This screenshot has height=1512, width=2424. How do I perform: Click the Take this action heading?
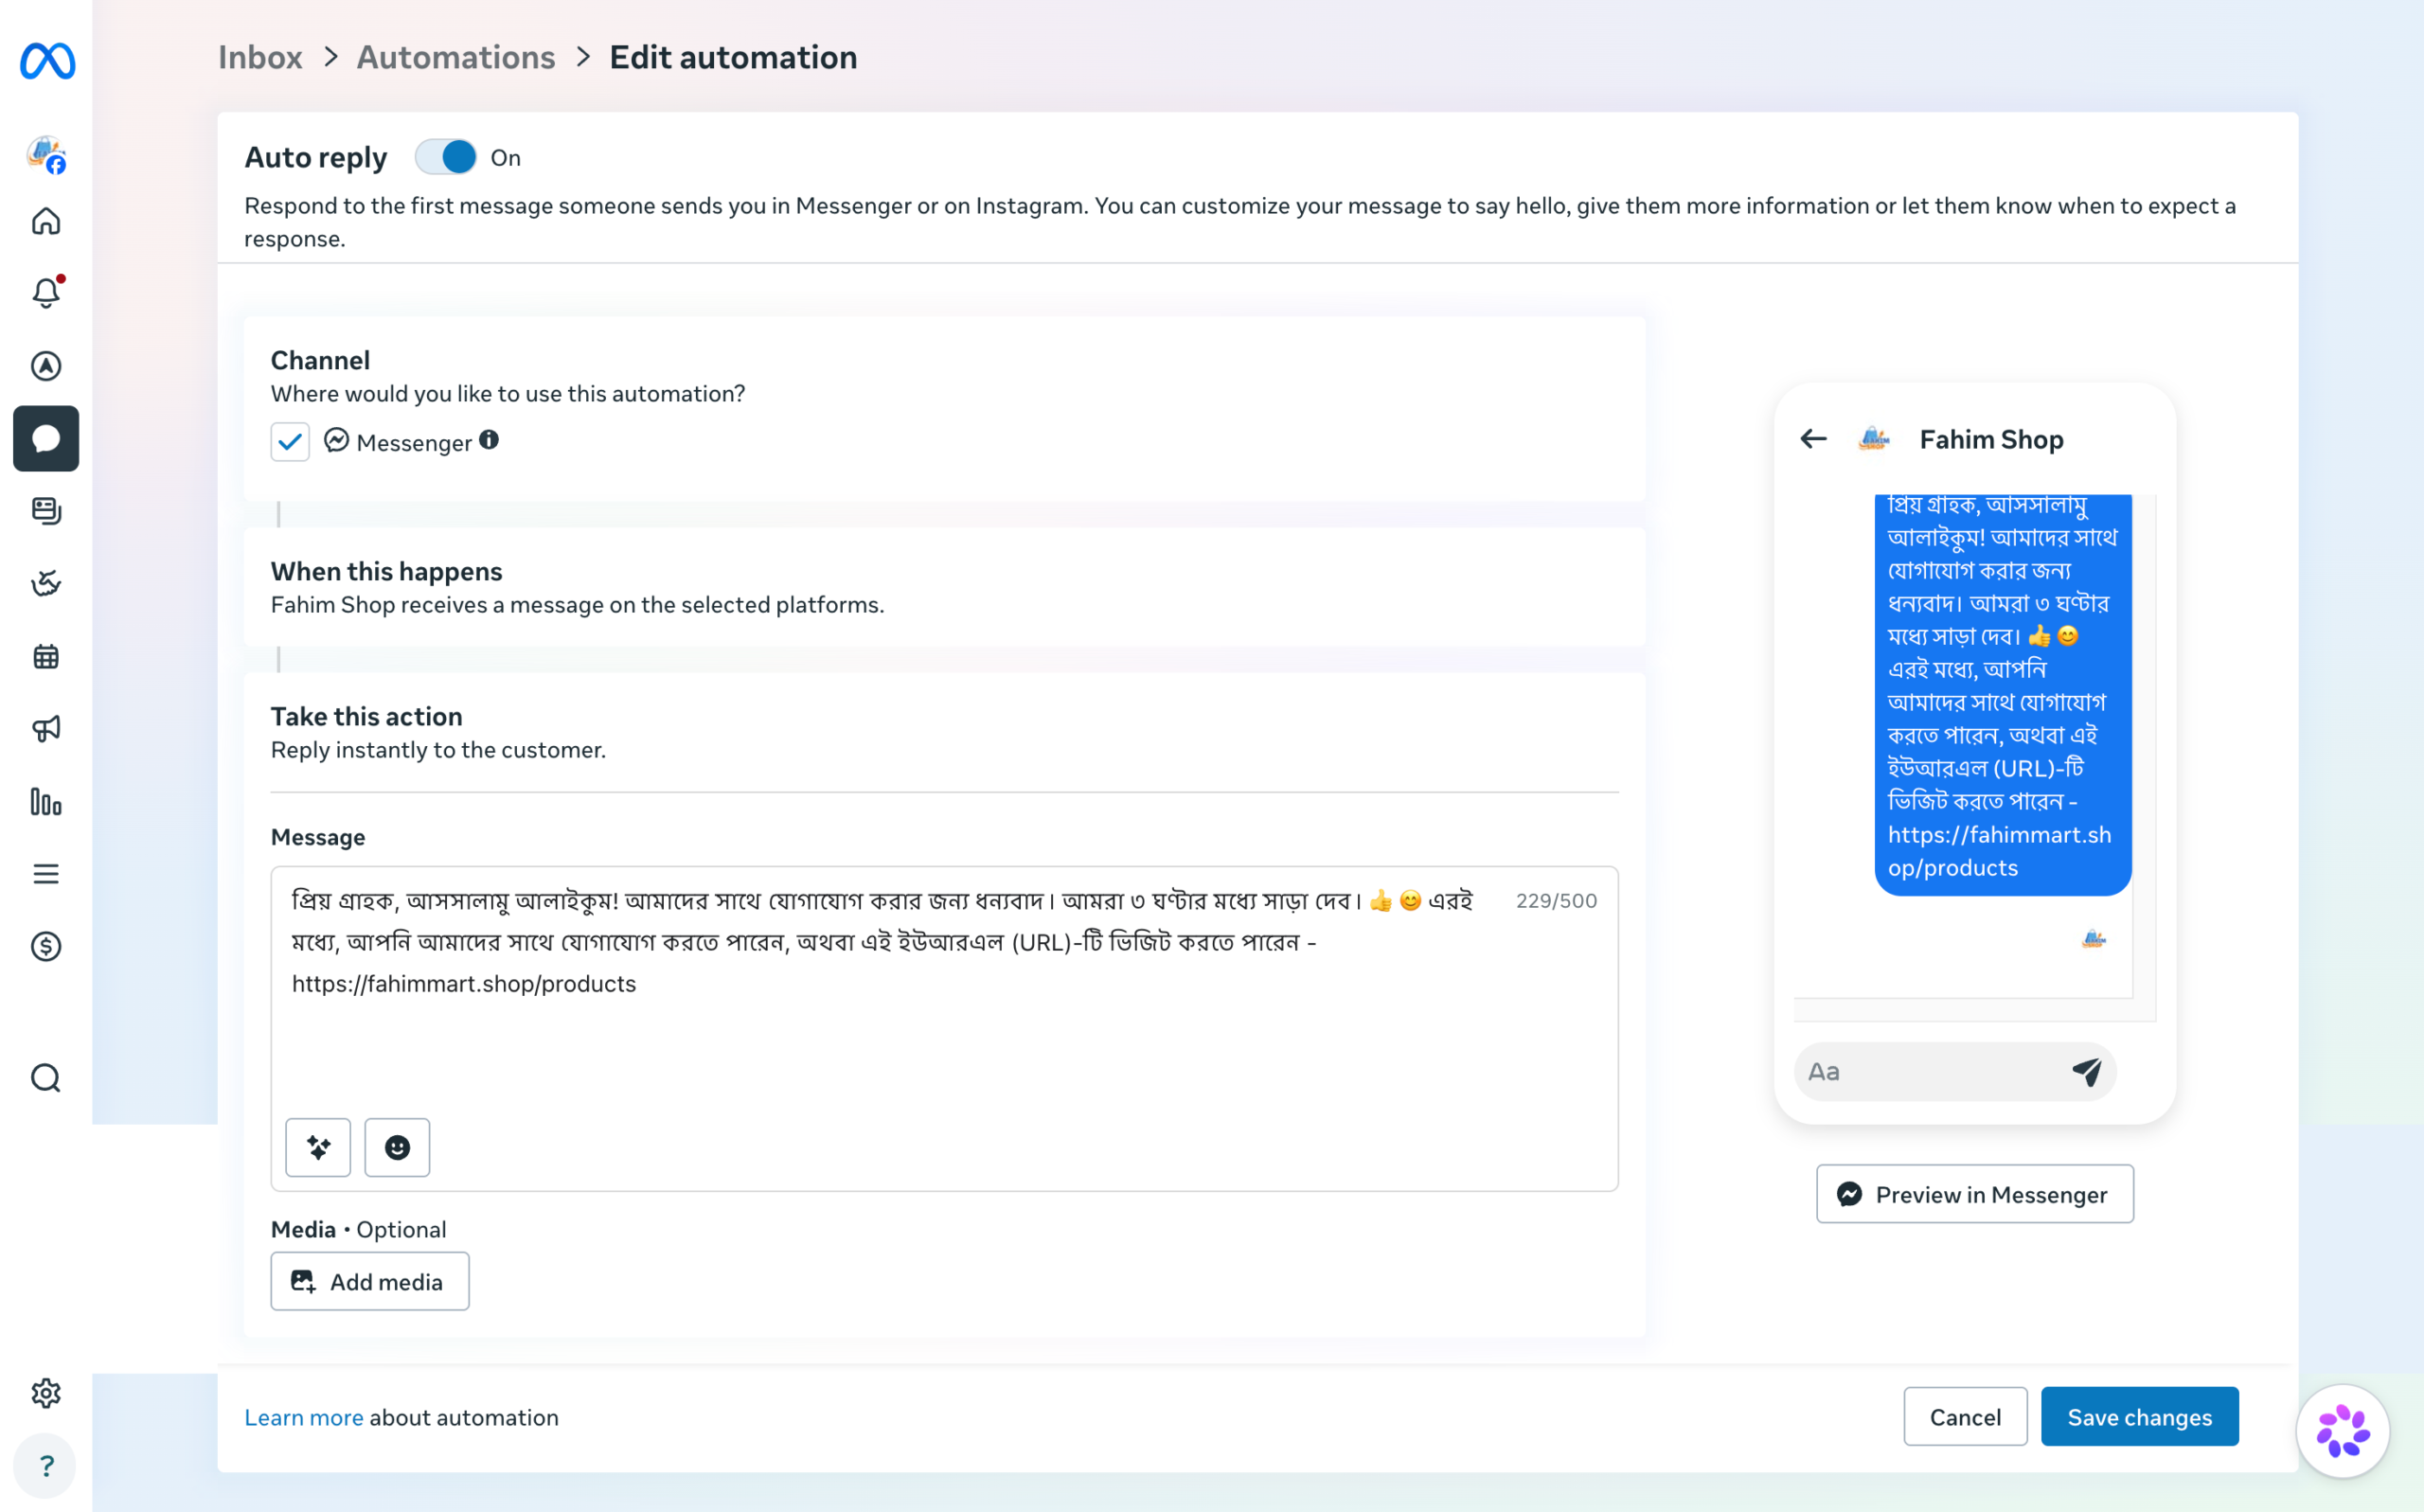point(367,716)
